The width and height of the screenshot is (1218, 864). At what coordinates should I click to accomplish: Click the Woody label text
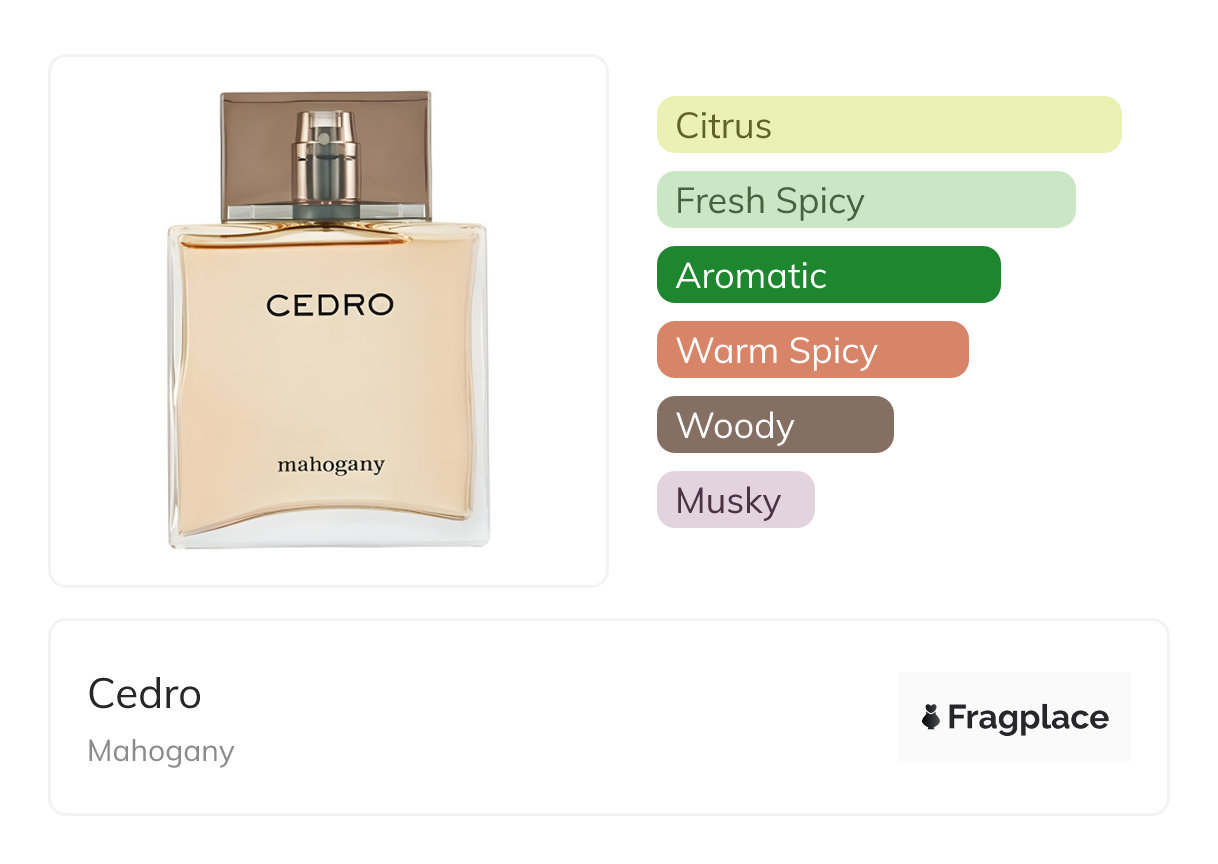[x=735, y=426]
